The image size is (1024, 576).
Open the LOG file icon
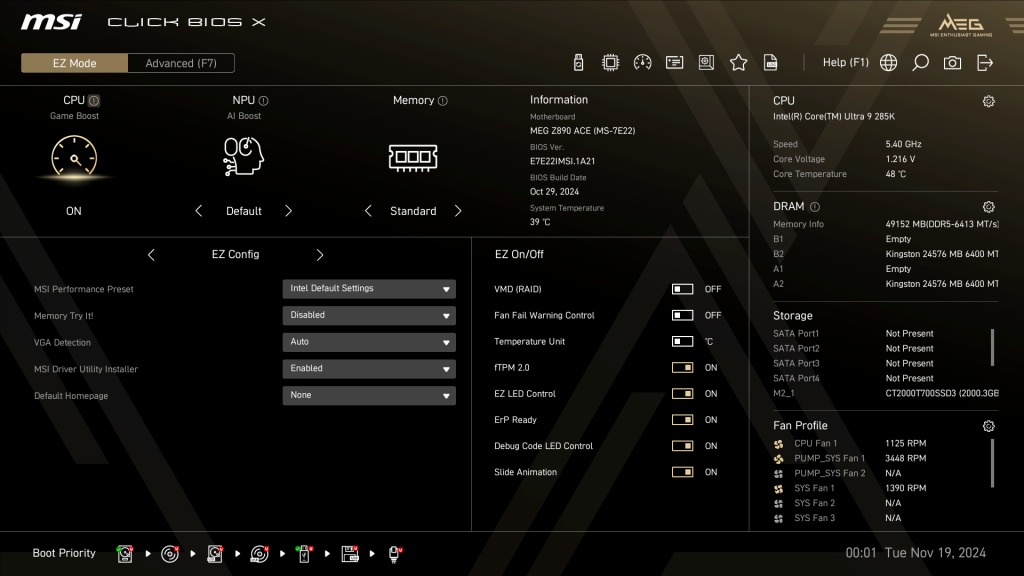coord(771,63)
